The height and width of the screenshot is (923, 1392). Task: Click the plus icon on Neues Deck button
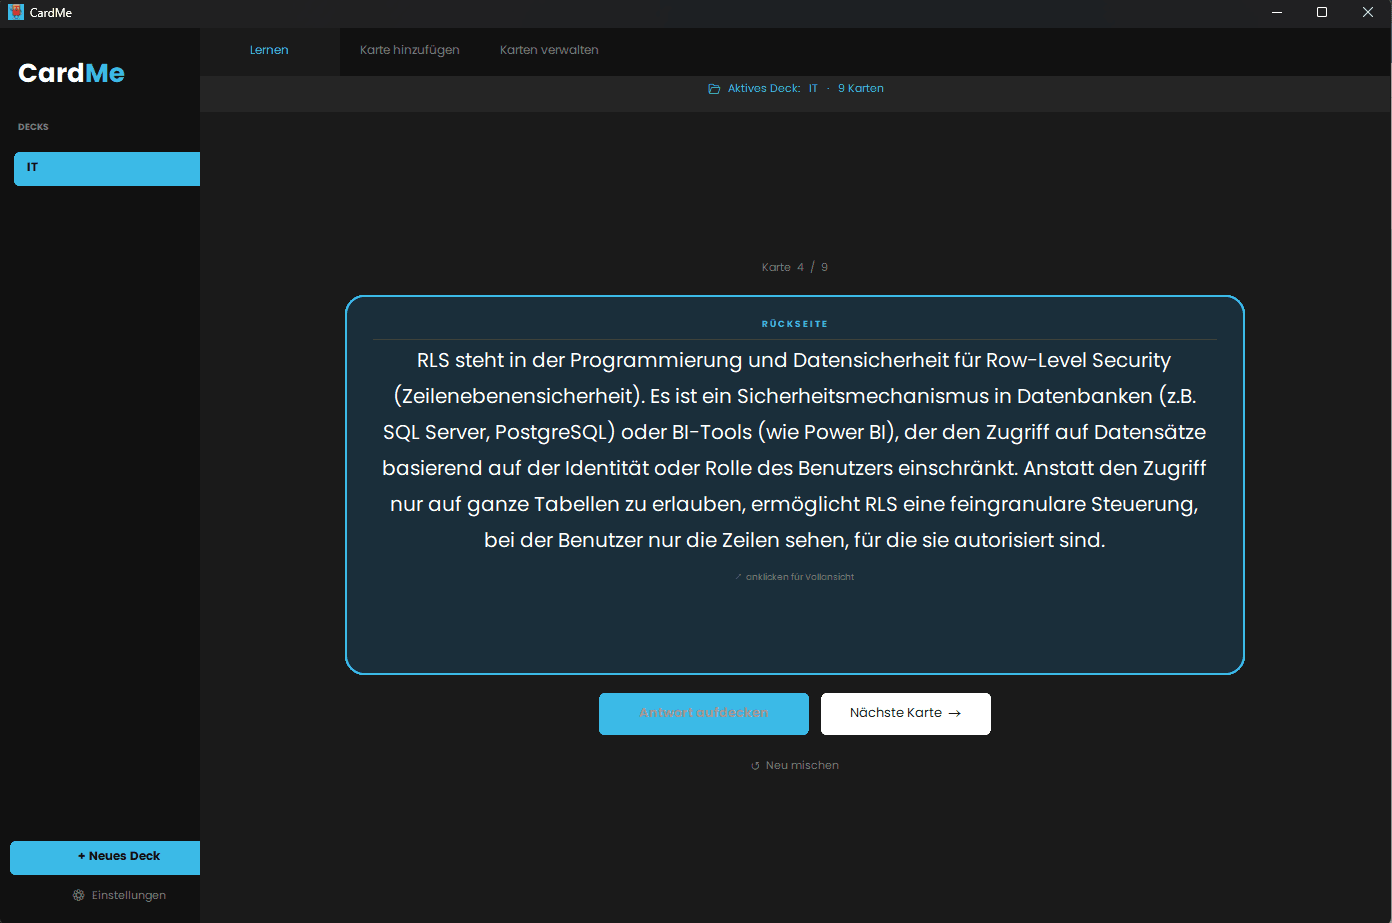pos(79,856)
